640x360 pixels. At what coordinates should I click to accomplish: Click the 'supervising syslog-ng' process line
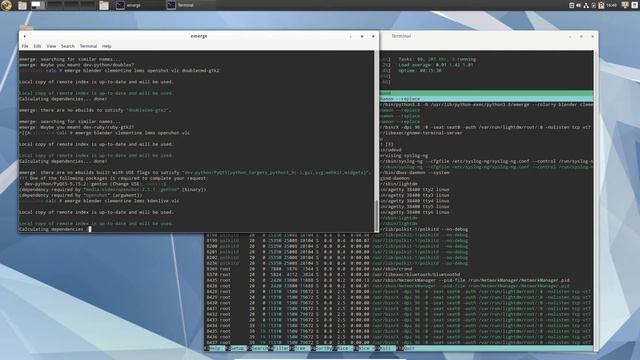pyautogui.click(x=404, y=156)
